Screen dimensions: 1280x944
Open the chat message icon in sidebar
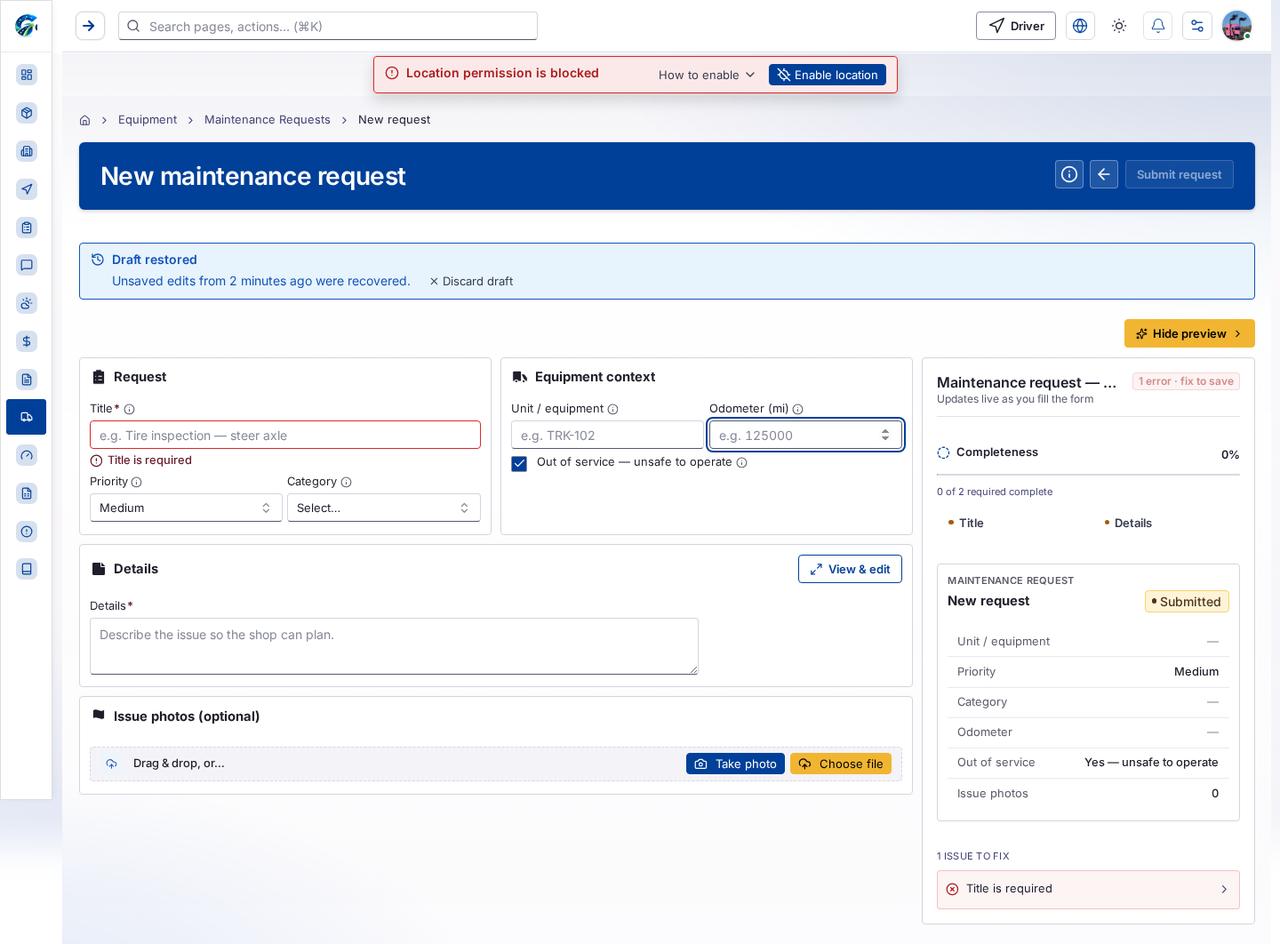[27, 265]
